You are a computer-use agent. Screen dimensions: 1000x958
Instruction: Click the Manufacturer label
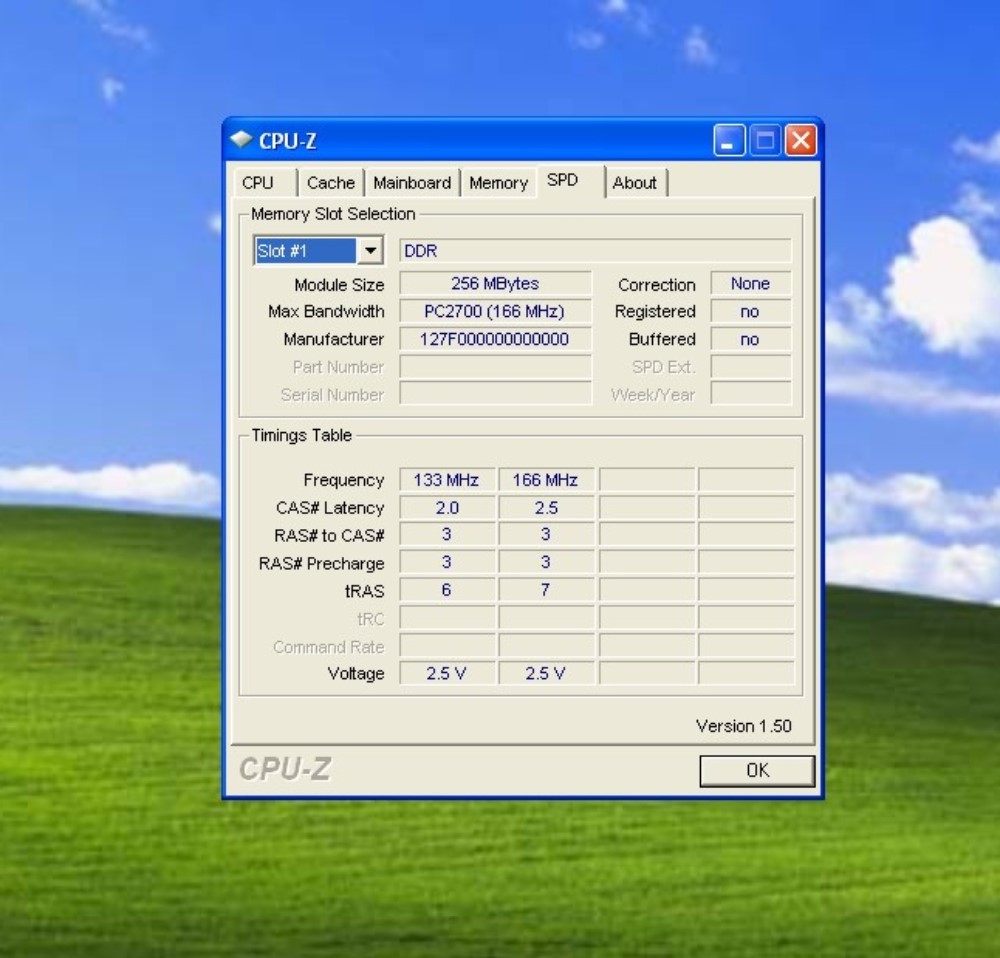click(x=334, y=339)
